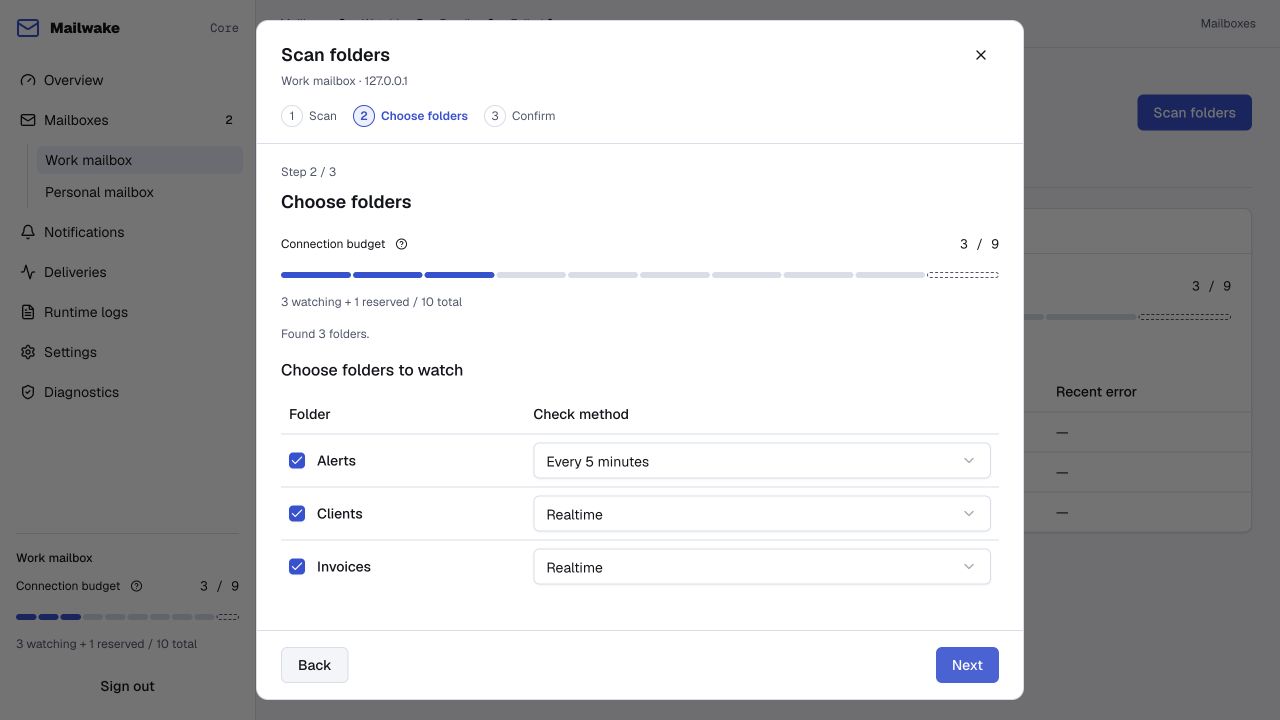
Task: Open the Clients check method dropdown
Action: pos(762,514)
